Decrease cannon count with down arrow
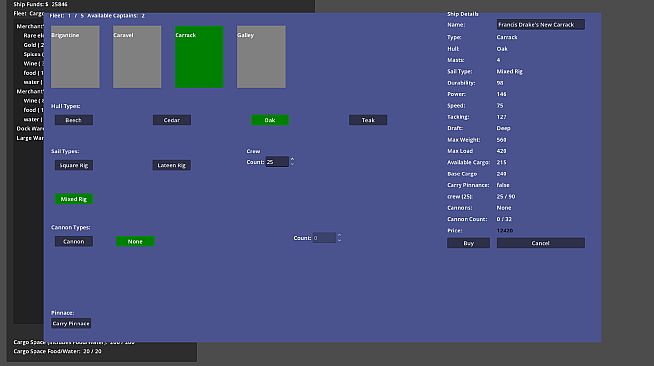Image resolution: width=654 pixels, height=366 pixels. click(x=340, y=241)
